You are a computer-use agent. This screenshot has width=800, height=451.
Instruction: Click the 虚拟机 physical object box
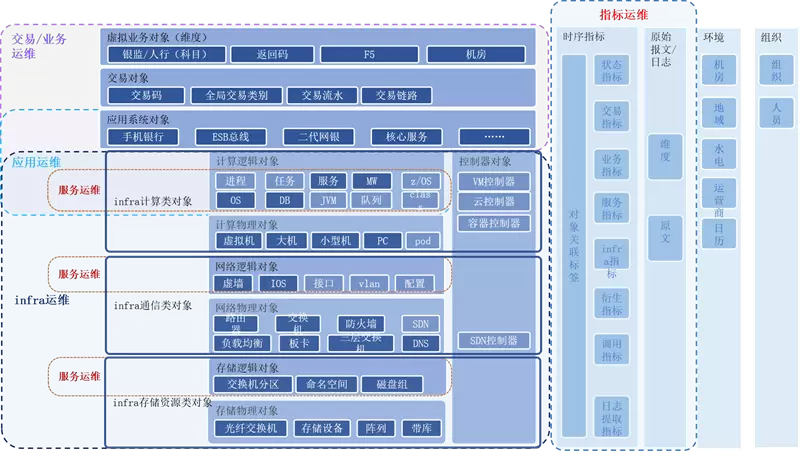click(x=236, y=241)
